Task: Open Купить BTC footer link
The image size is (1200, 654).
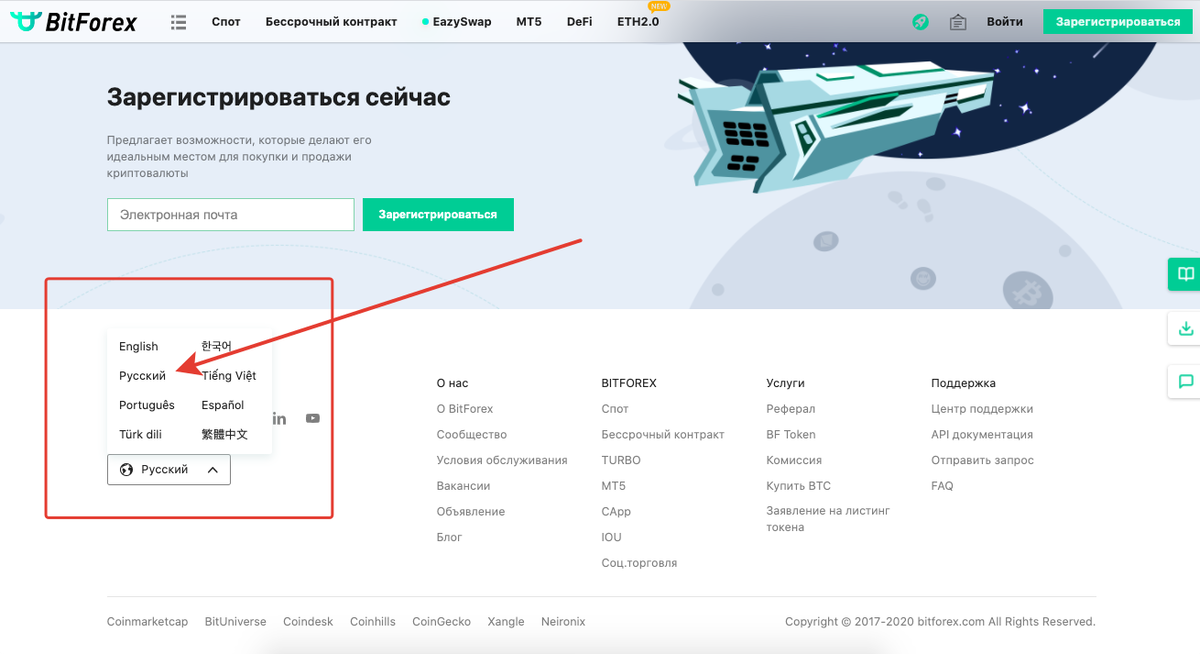Action: coord(799,486)
